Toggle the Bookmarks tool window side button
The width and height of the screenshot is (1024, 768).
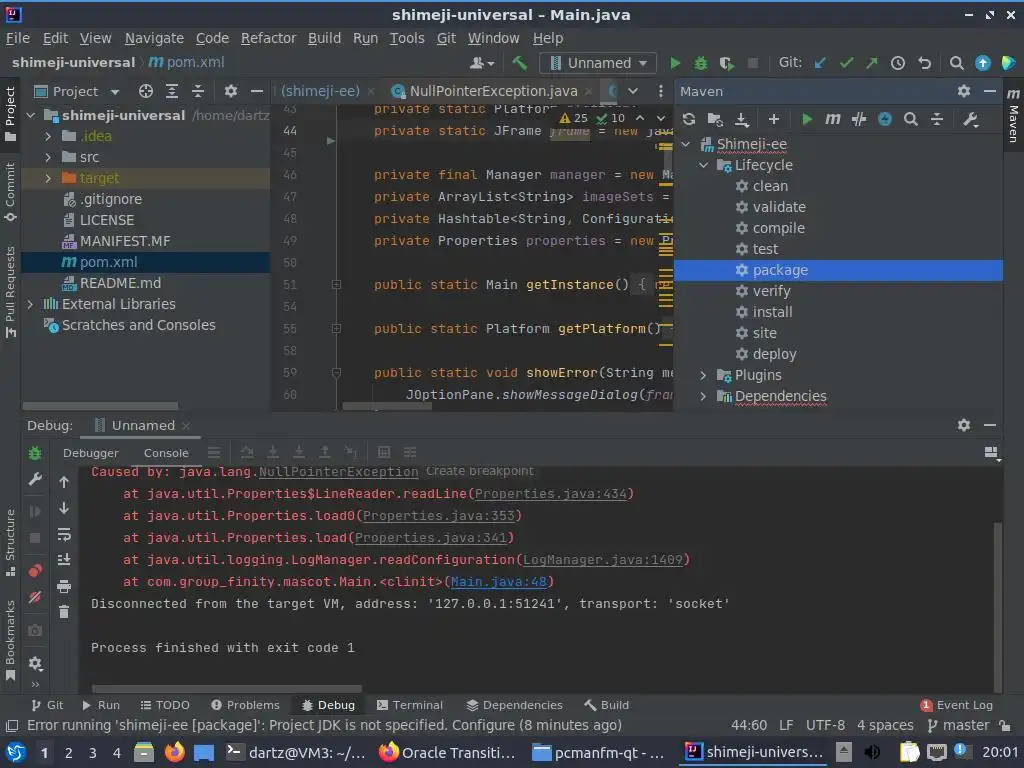[x=10, y=640]
